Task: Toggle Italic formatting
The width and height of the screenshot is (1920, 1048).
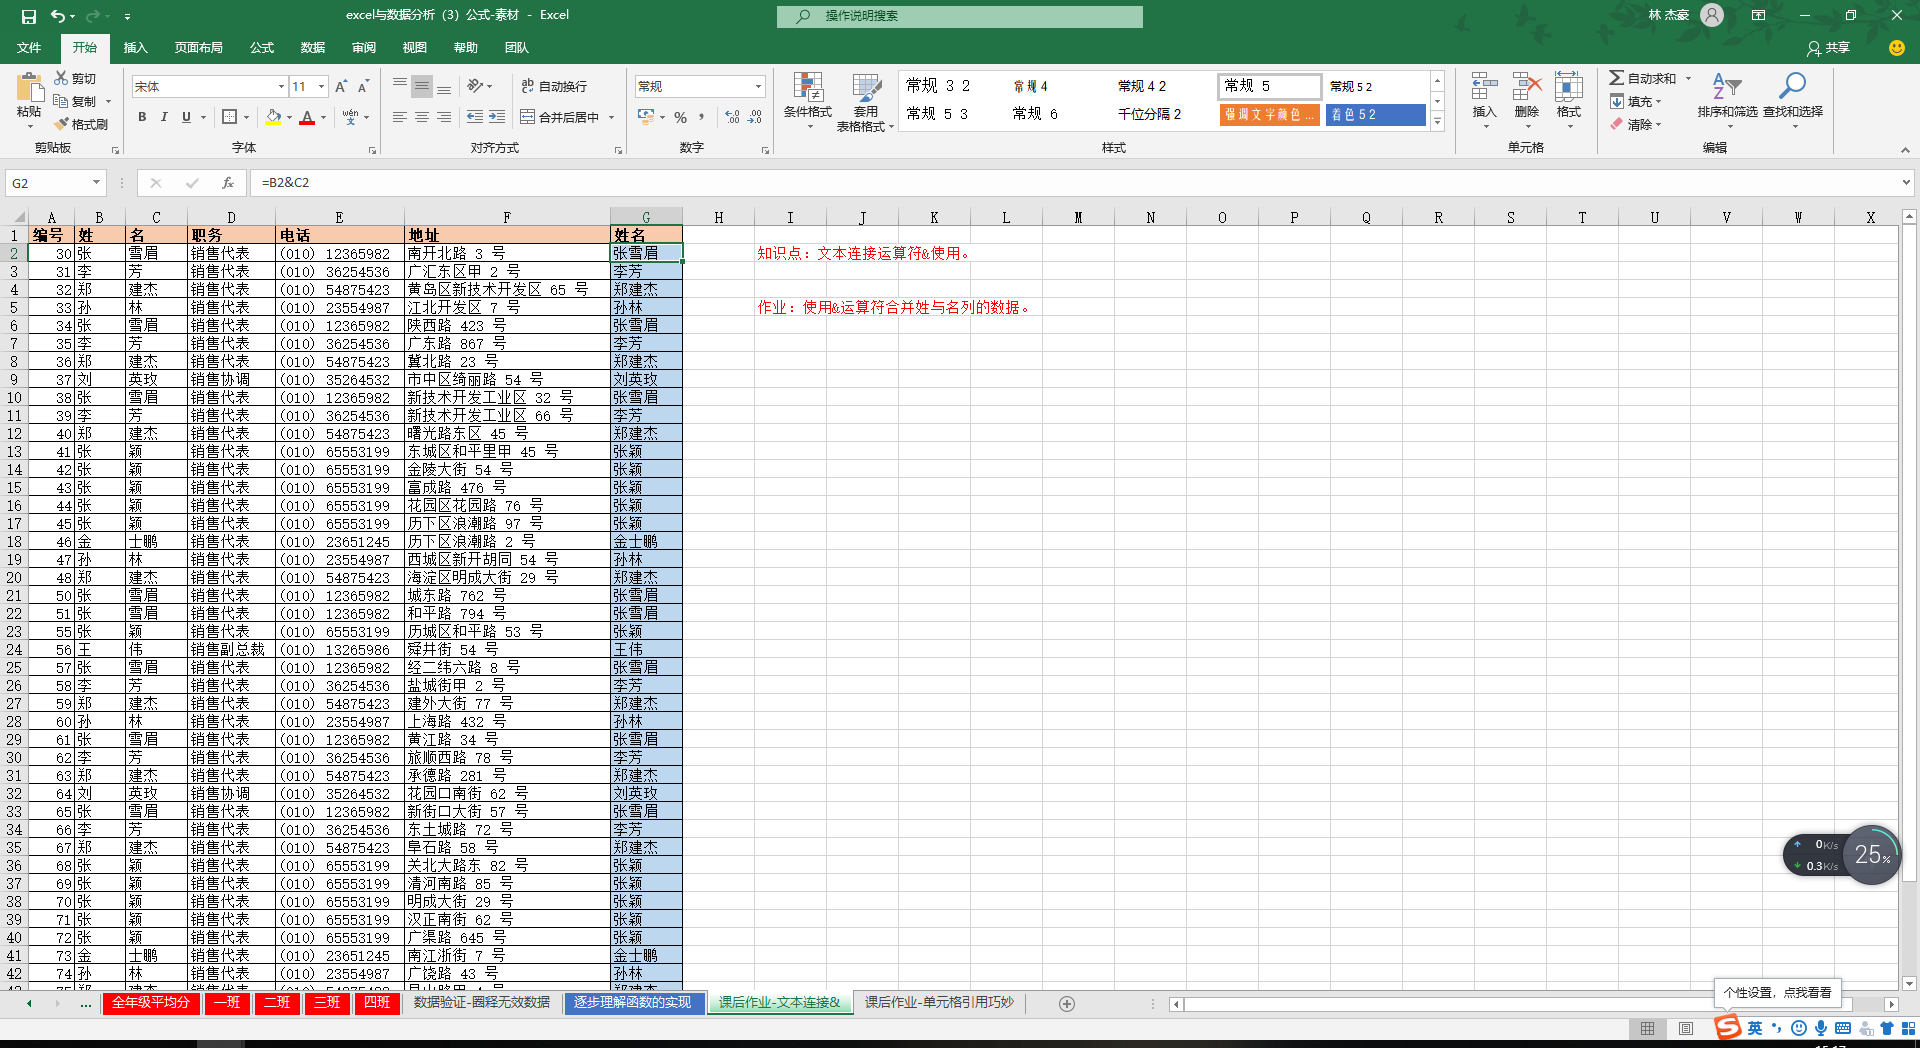Action: [164, 117]
